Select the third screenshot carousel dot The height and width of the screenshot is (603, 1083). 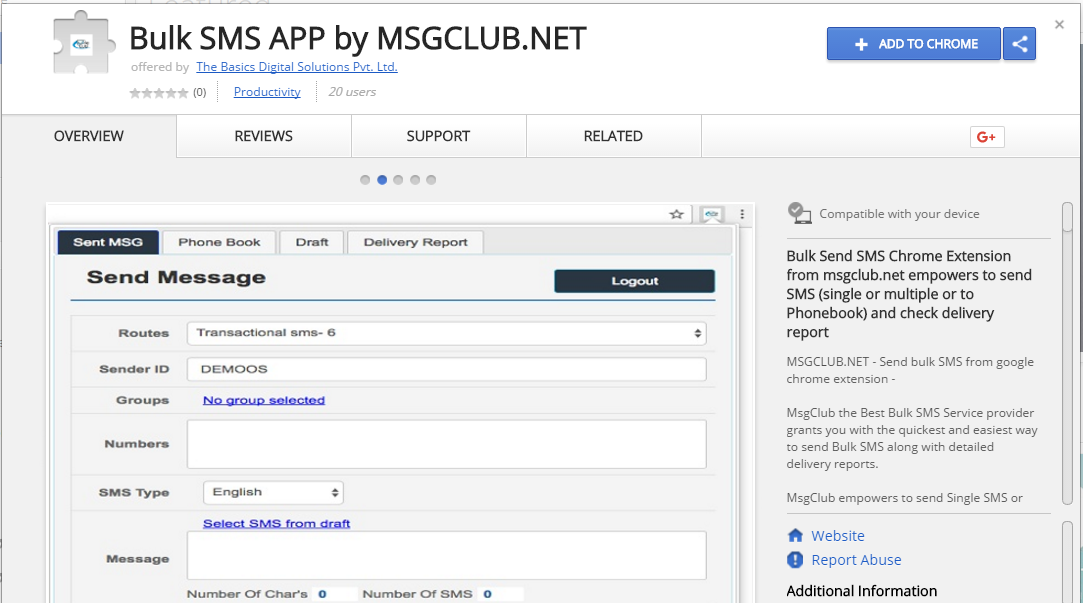399,180
